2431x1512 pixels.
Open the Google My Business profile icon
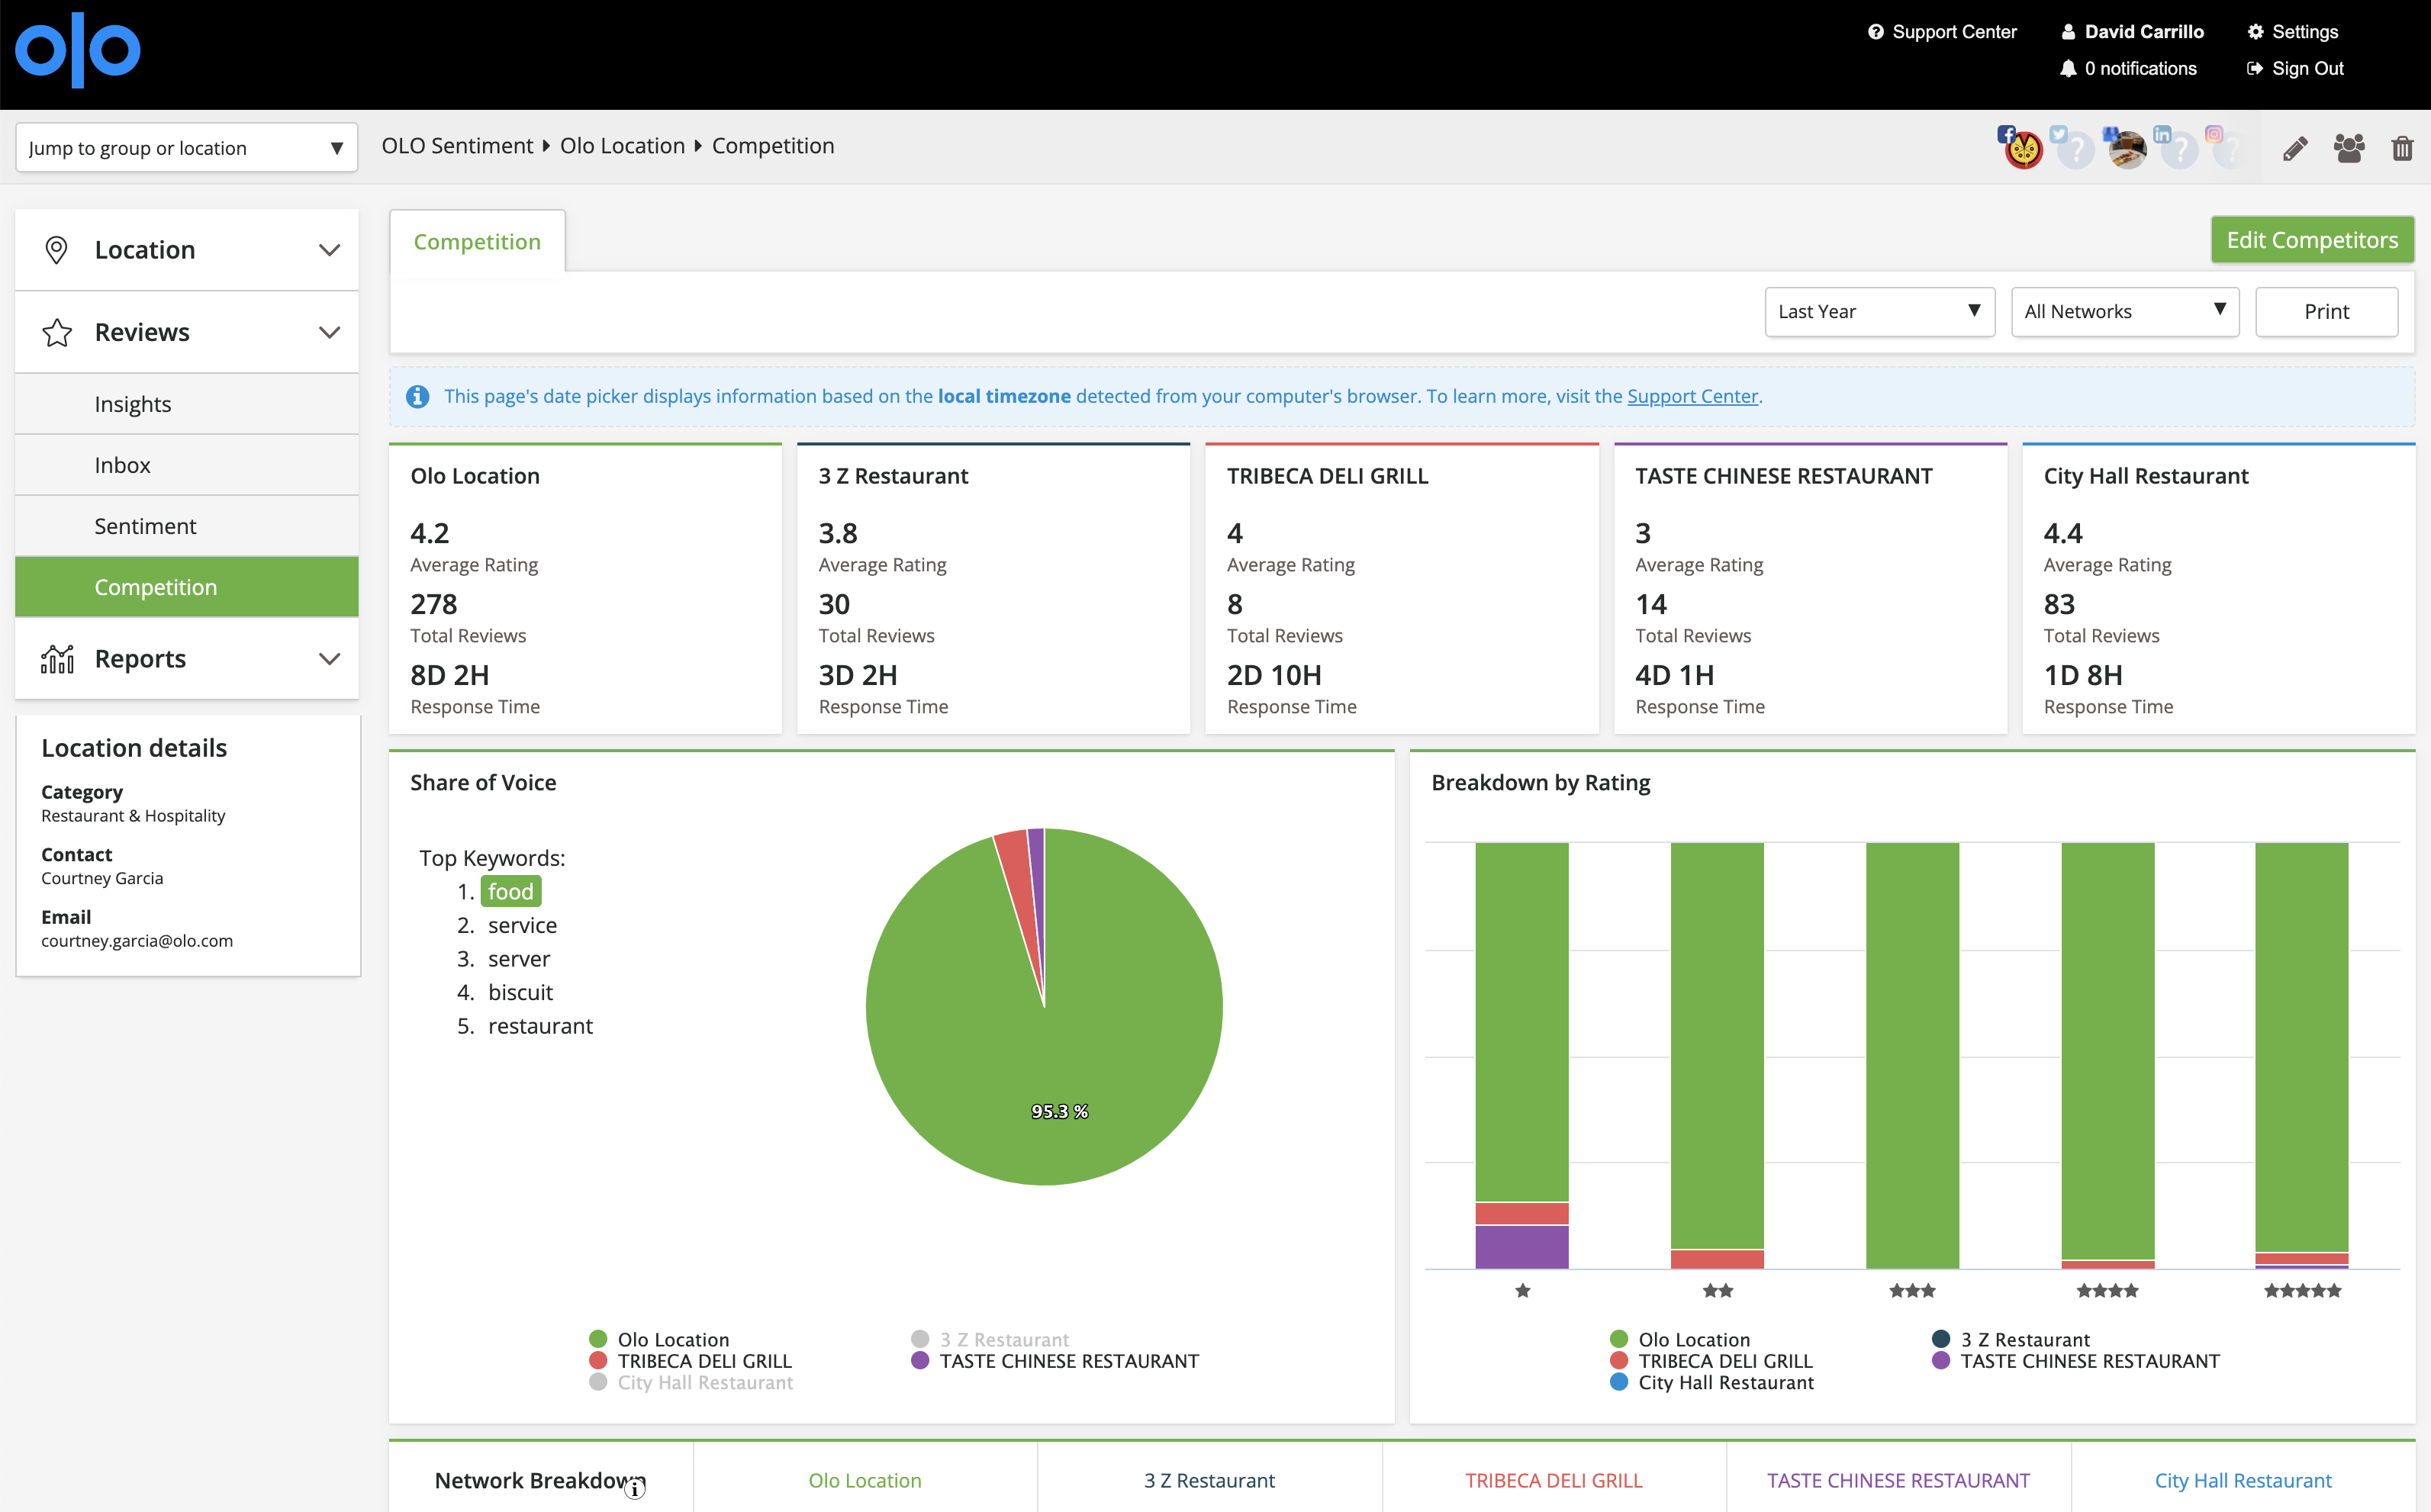tap(2126, 148)
